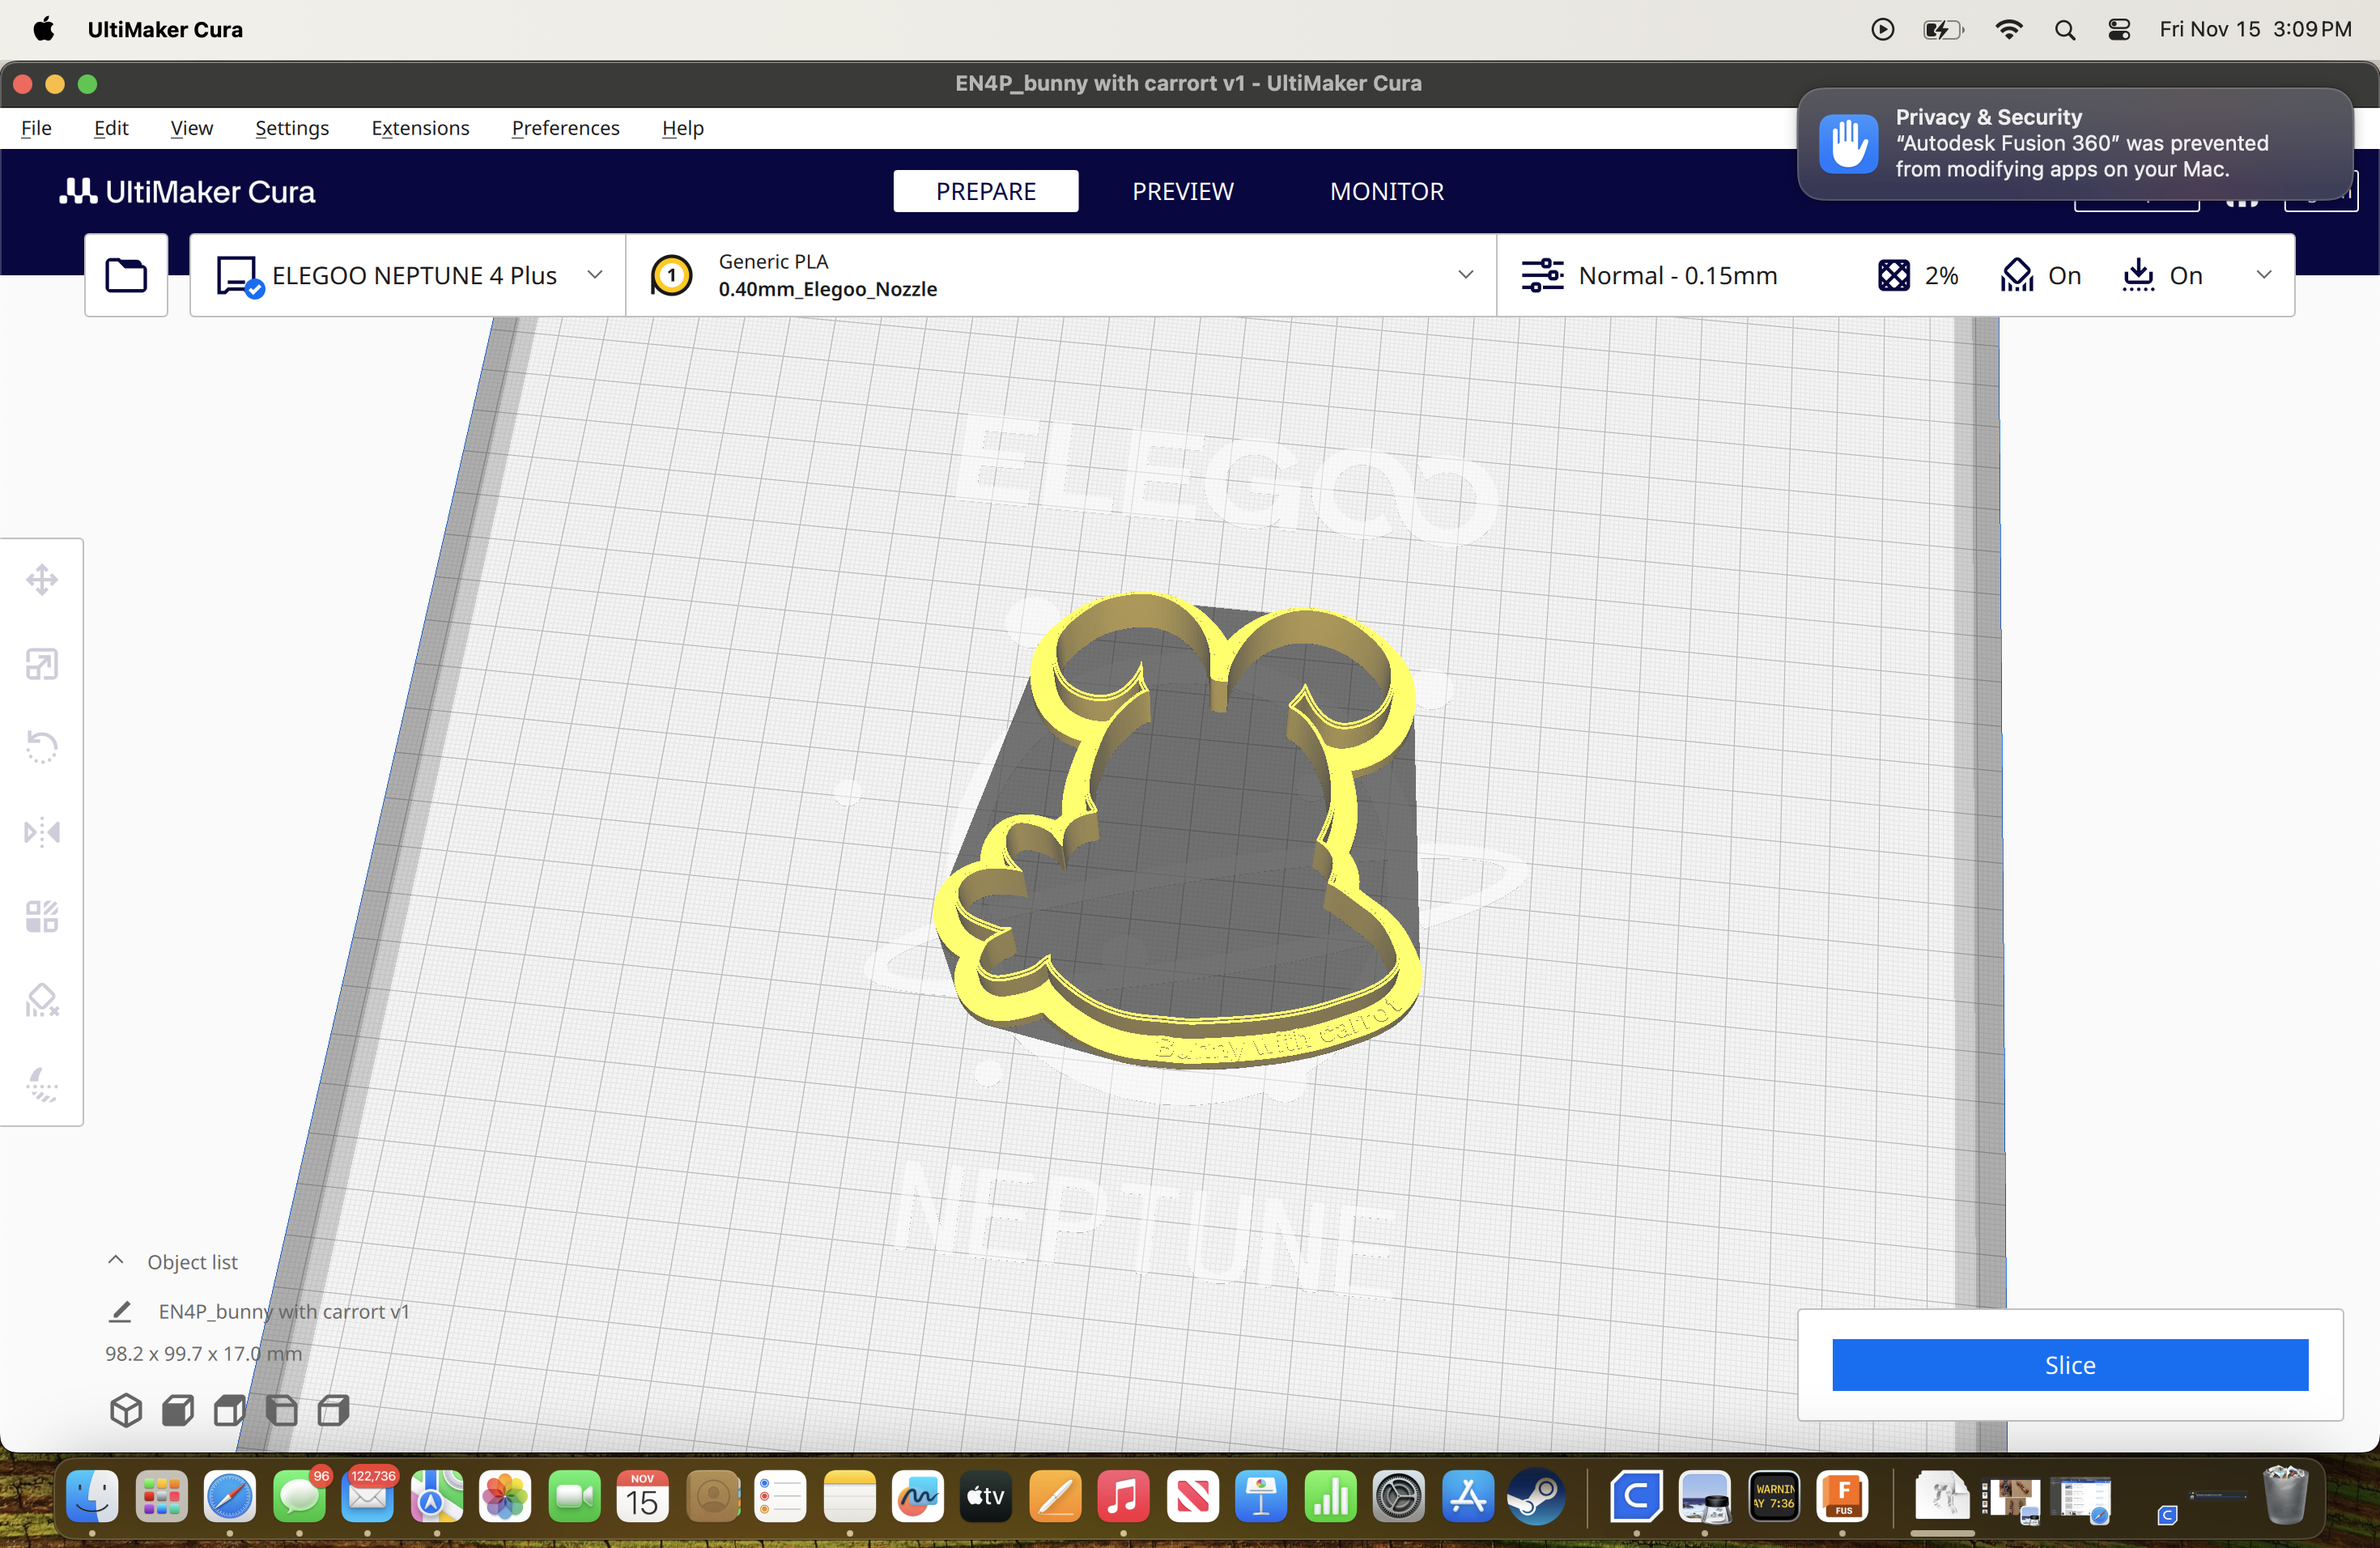
Task: Click the adhesion On setting
Action: click(x=2162, y=275)
